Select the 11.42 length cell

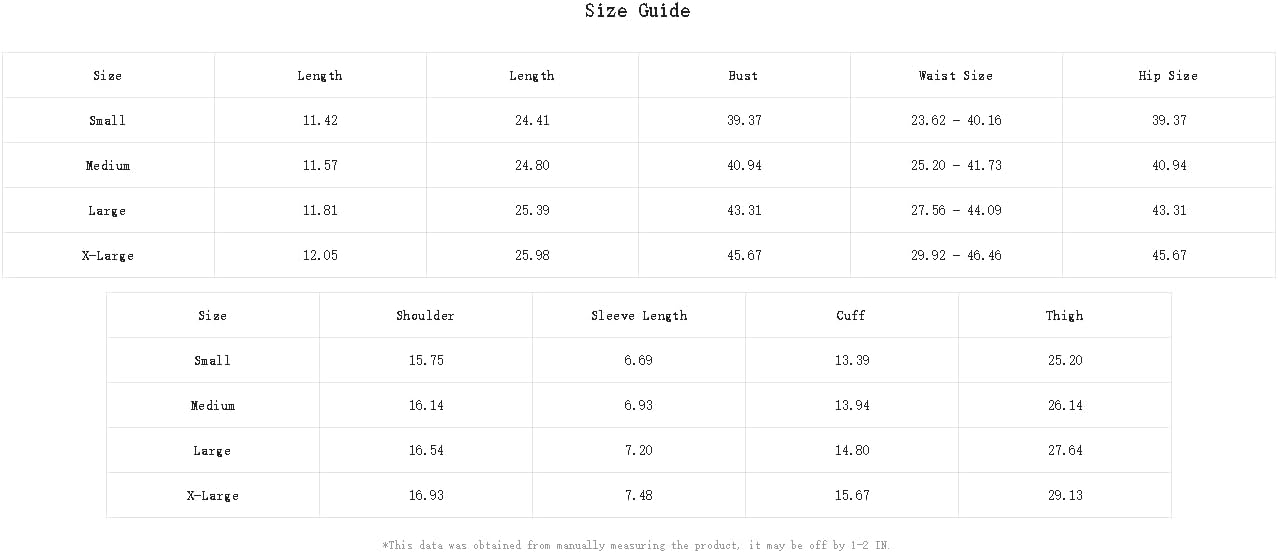click(320, 121)
